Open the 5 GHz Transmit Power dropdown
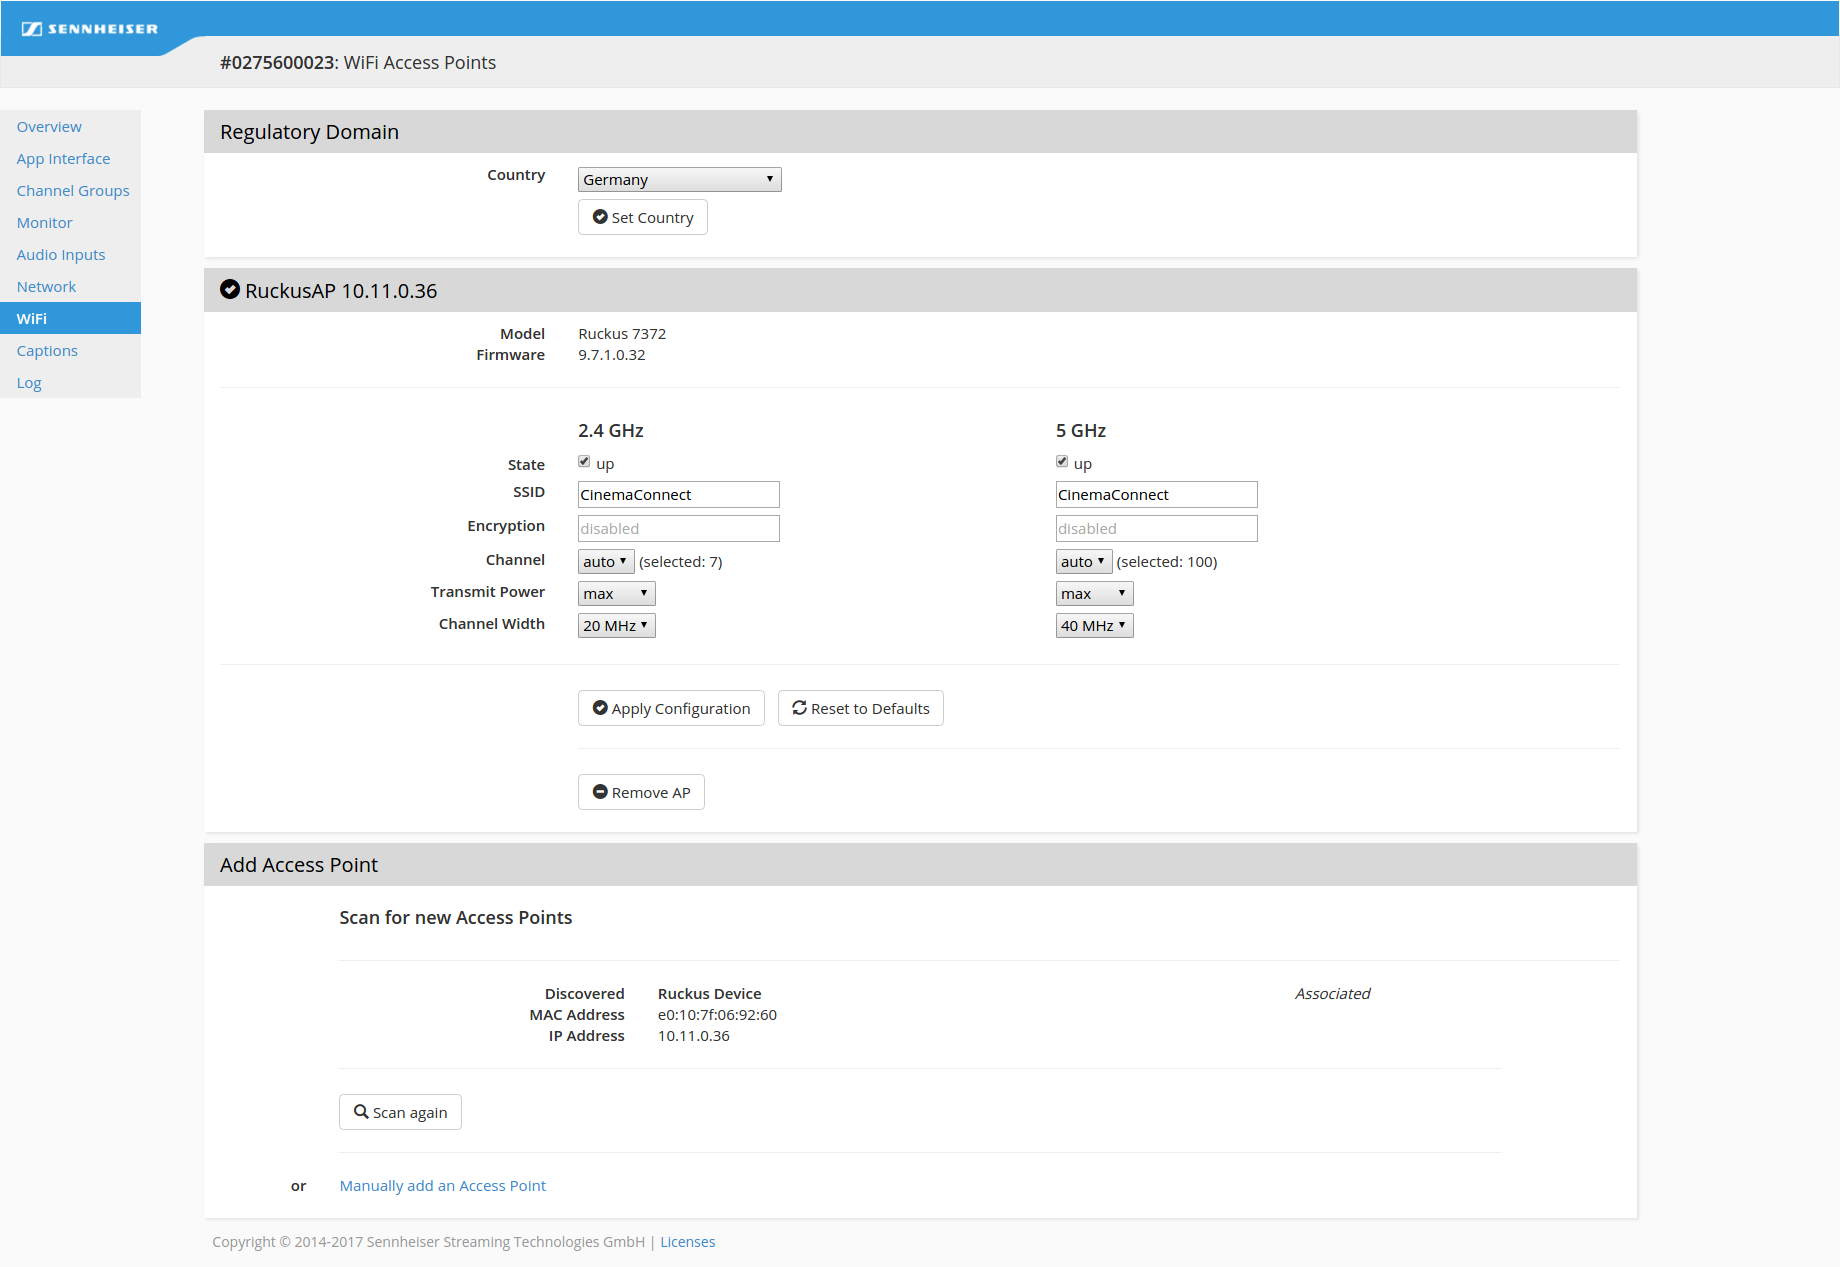This screenshot has height=1267, width=1840. click(x=1094, y=594)
